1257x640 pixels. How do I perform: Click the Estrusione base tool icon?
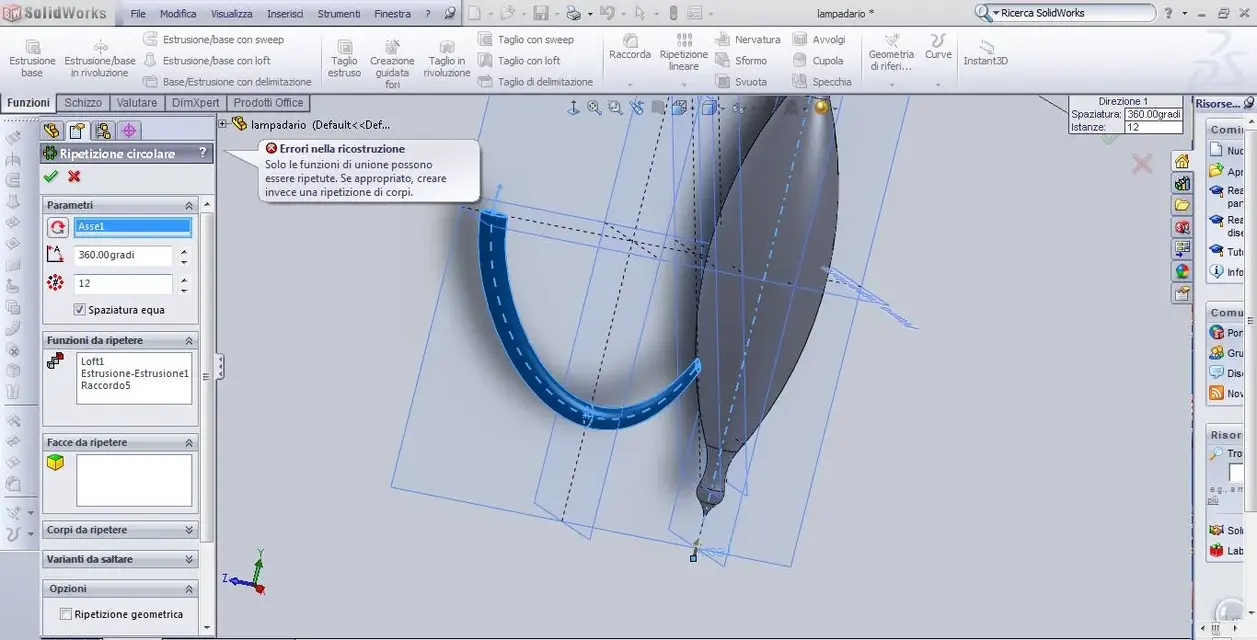pos(32,48)
